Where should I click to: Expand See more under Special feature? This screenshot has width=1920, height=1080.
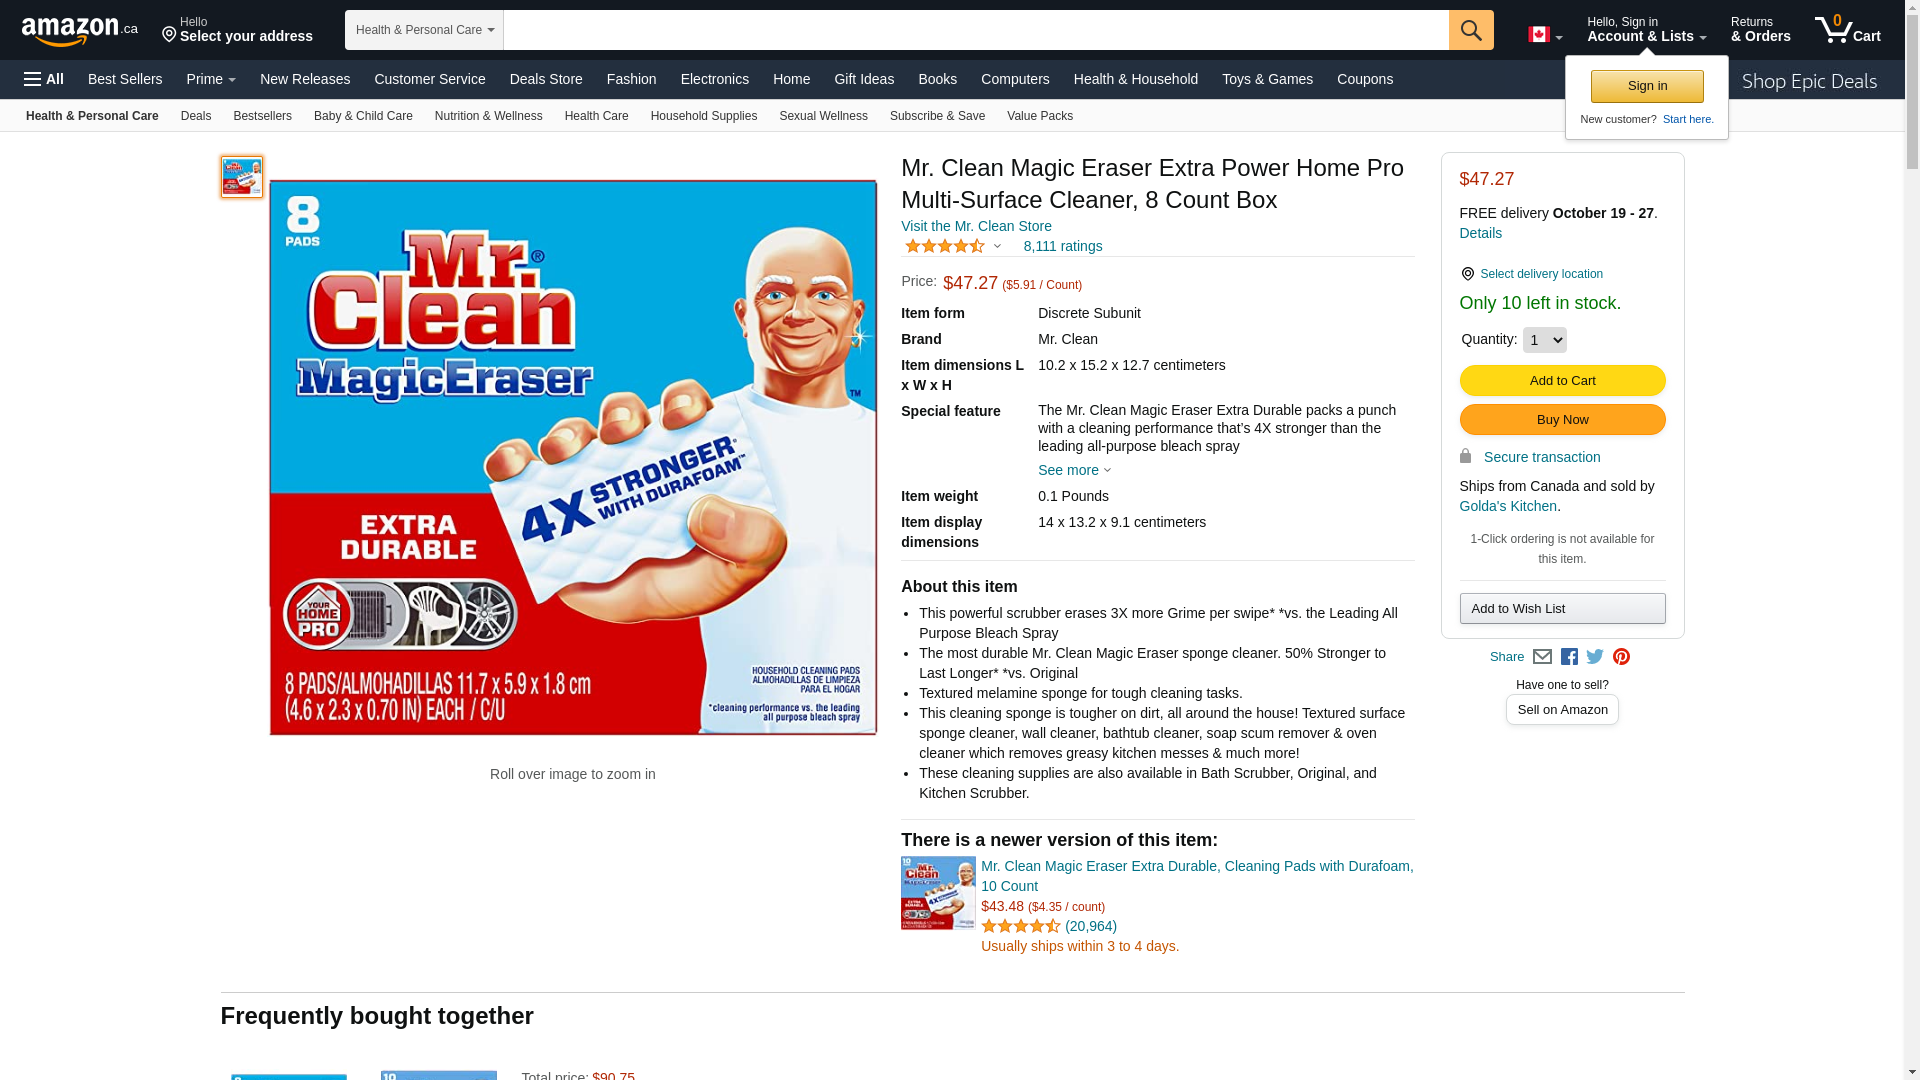coord(1074,470)
